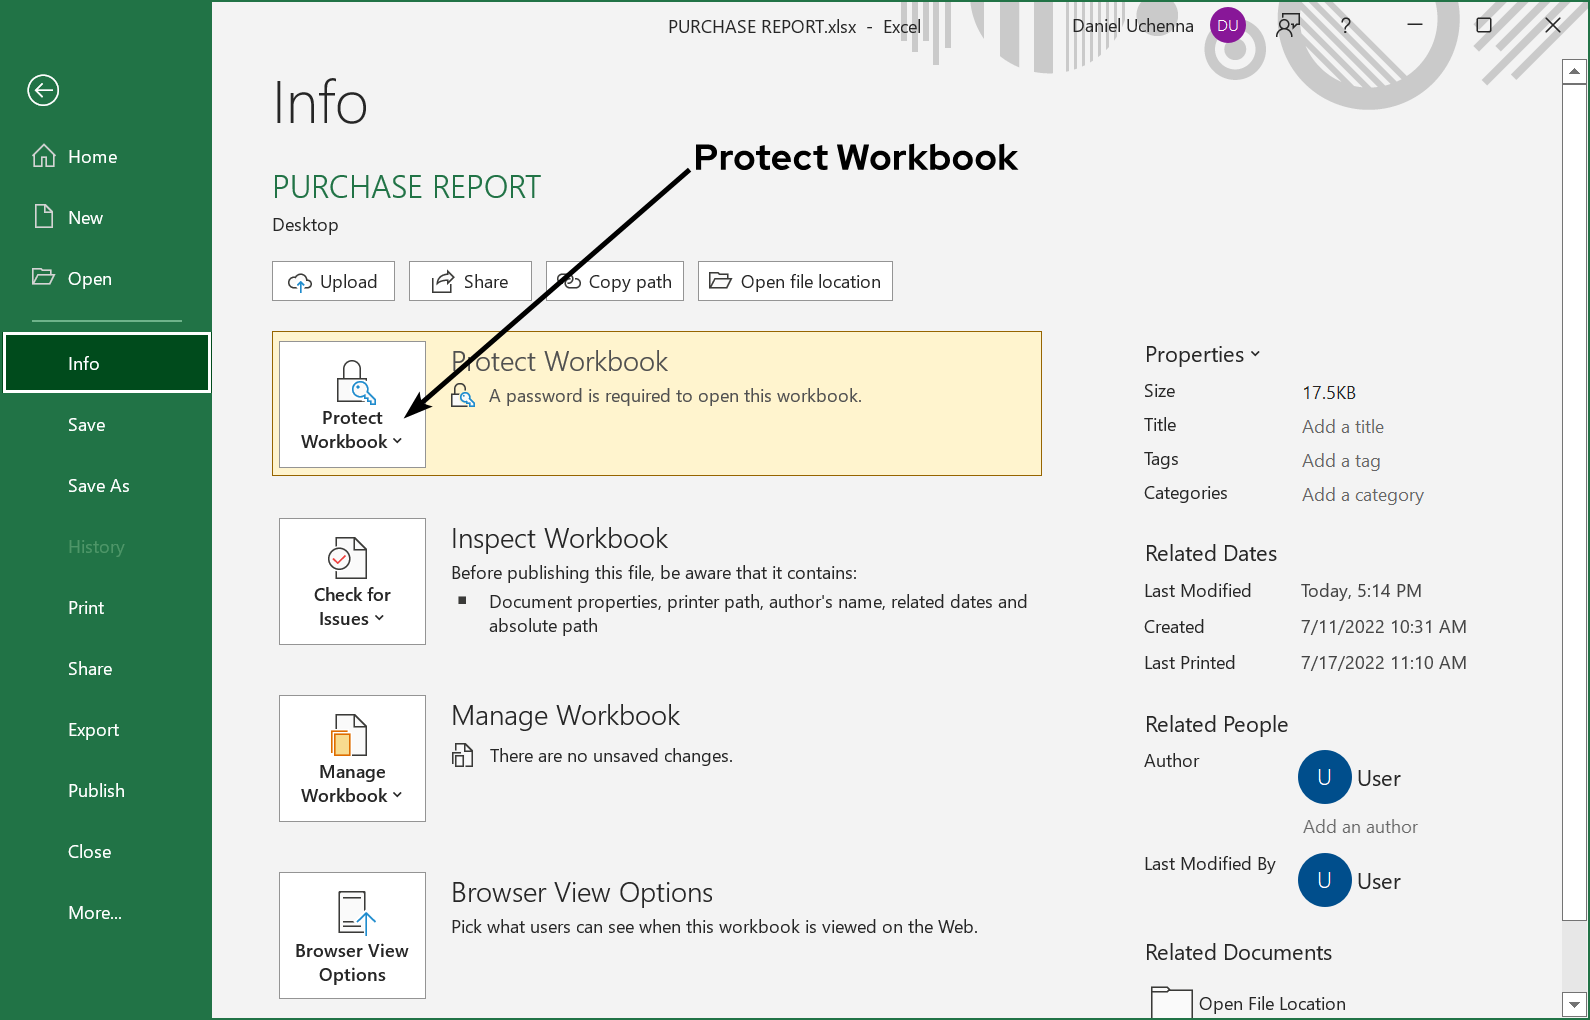Image resolution: width=1590 pixels, height=1020 pixels.
Task: Click the Daniel Uchenna account name
Action: click(x=1133, y=26)
